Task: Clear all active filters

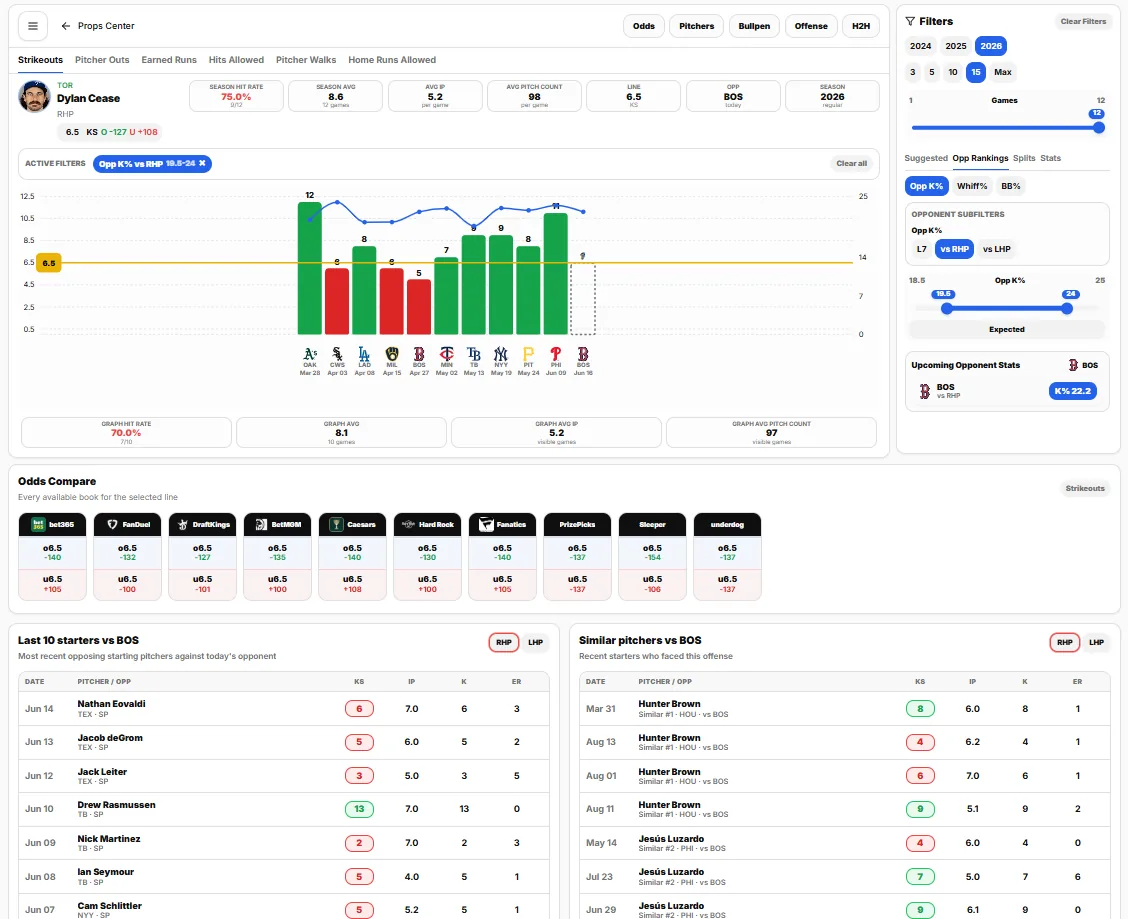Action: click(852, 163)
